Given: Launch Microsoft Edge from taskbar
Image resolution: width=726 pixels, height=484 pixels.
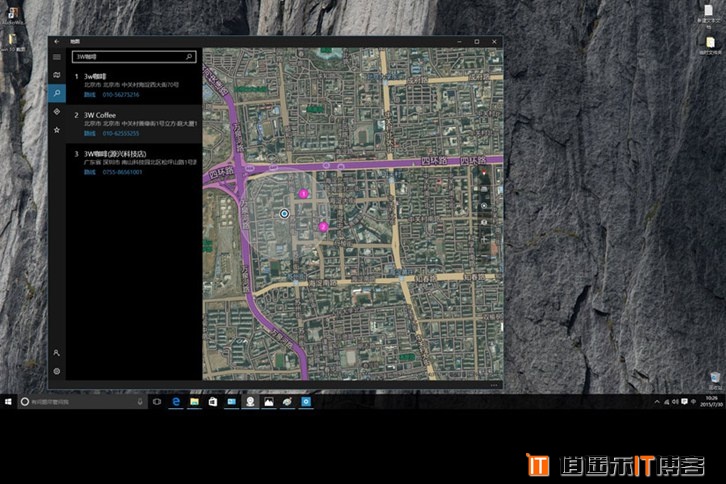Looking at the screenshot, I should [176, 402].
